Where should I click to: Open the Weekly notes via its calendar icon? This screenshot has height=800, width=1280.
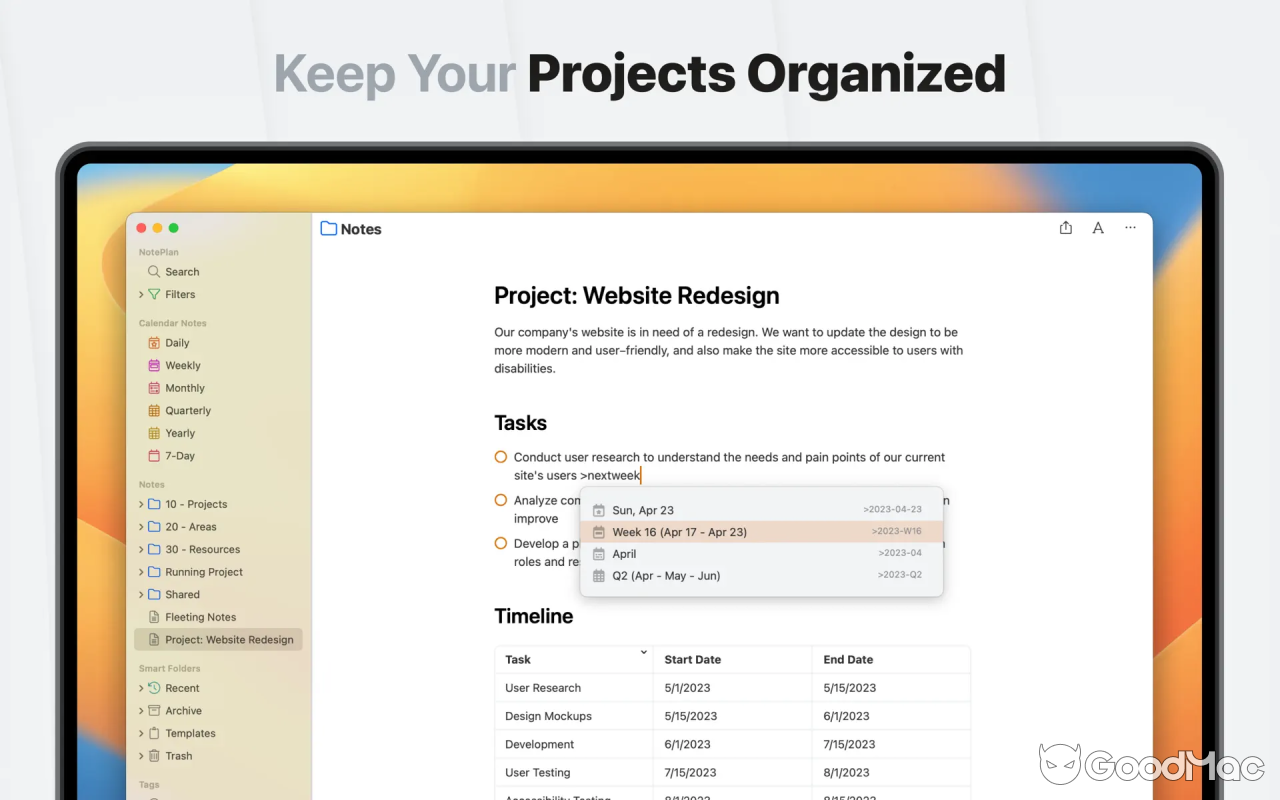[x=154, y=365]
